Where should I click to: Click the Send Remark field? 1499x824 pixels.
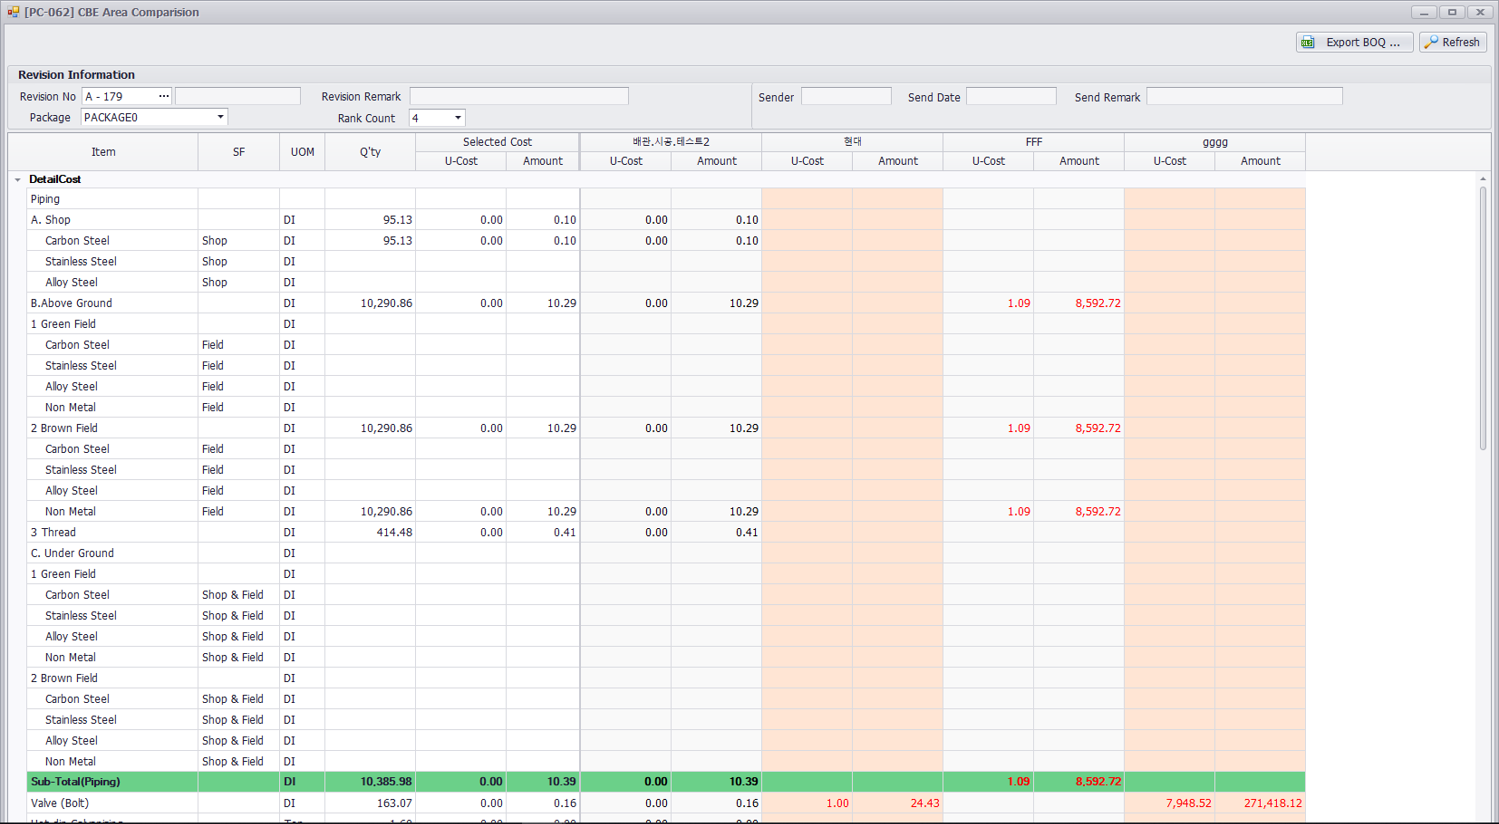(1243, 97)
